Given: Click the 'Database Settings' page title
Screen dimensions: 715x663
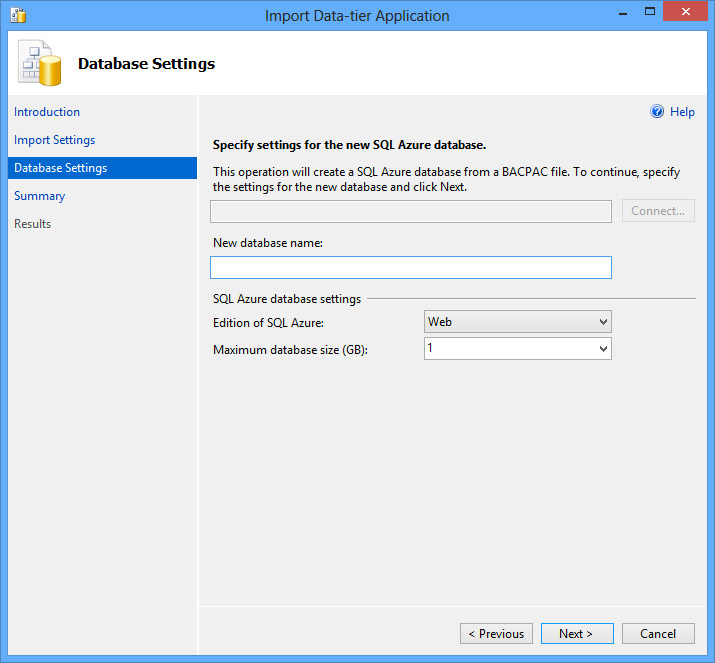Looking at the screenshot, I should click(x=146, y=63).
